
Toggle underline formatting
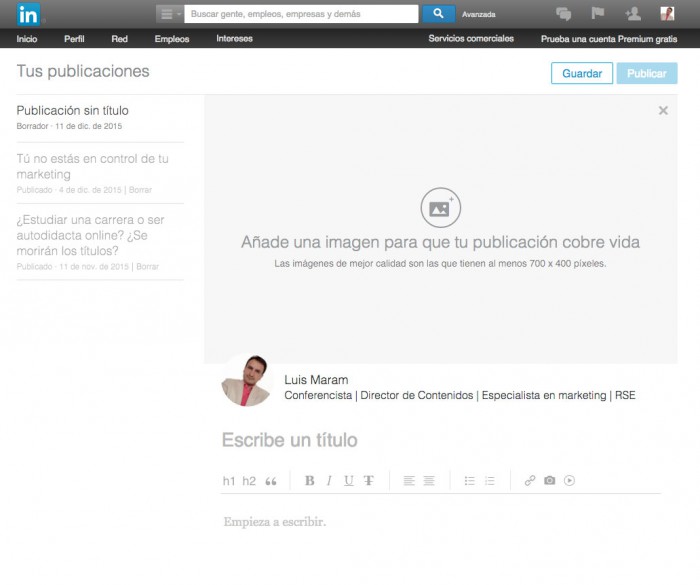click(x=349, y=481)
